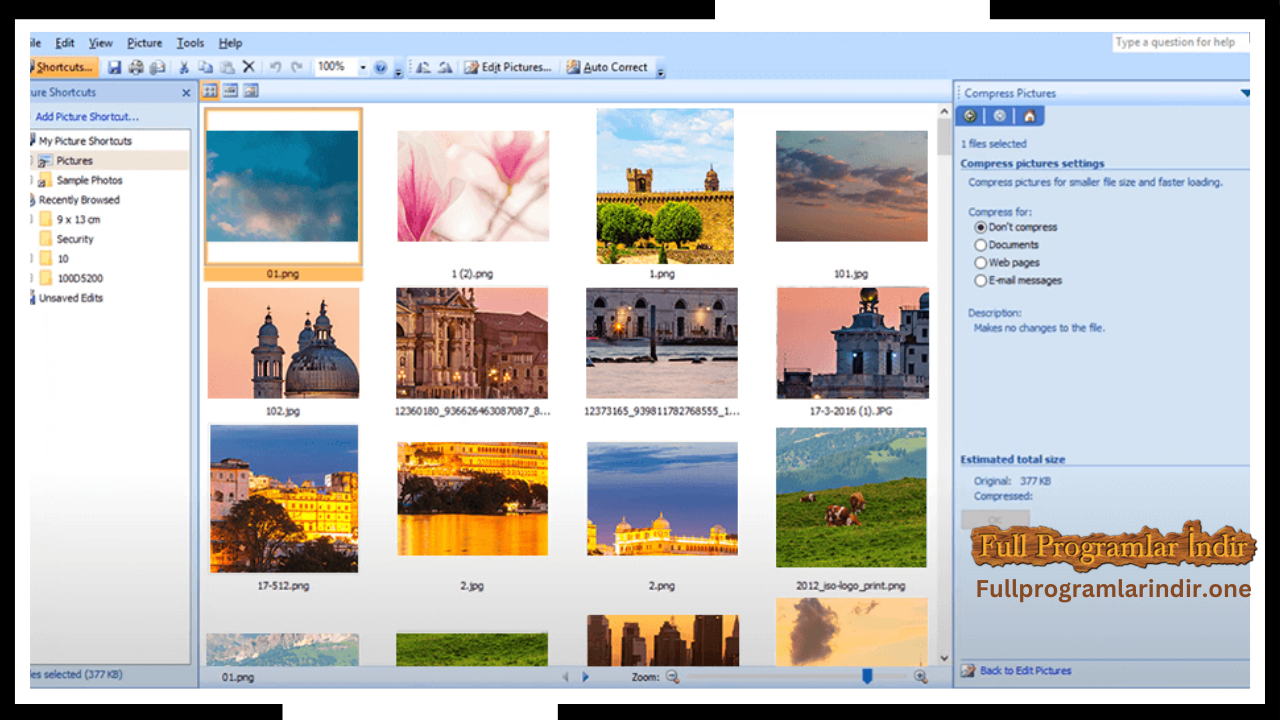Switch to Single Picture view icon
This screenshot has height=720, width=1280.
(x=251, y=91)
